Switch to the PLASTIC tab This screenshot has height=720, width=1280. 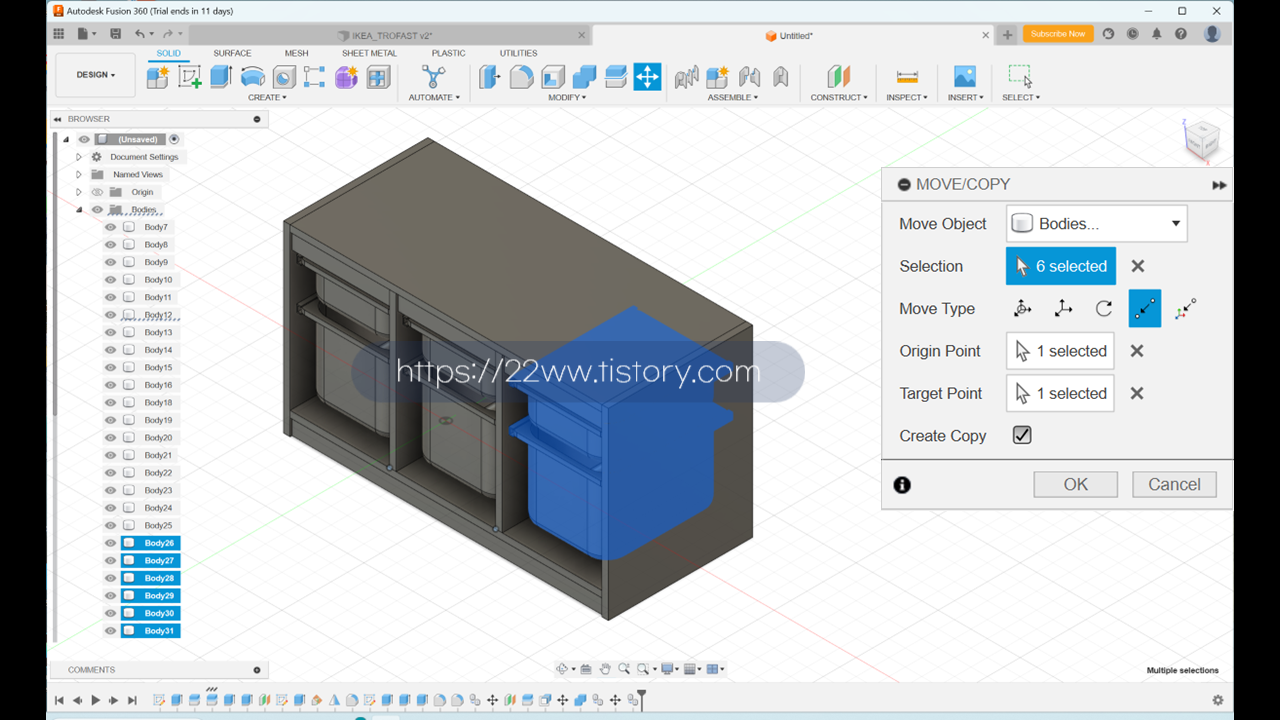click(x=448, y=53)
